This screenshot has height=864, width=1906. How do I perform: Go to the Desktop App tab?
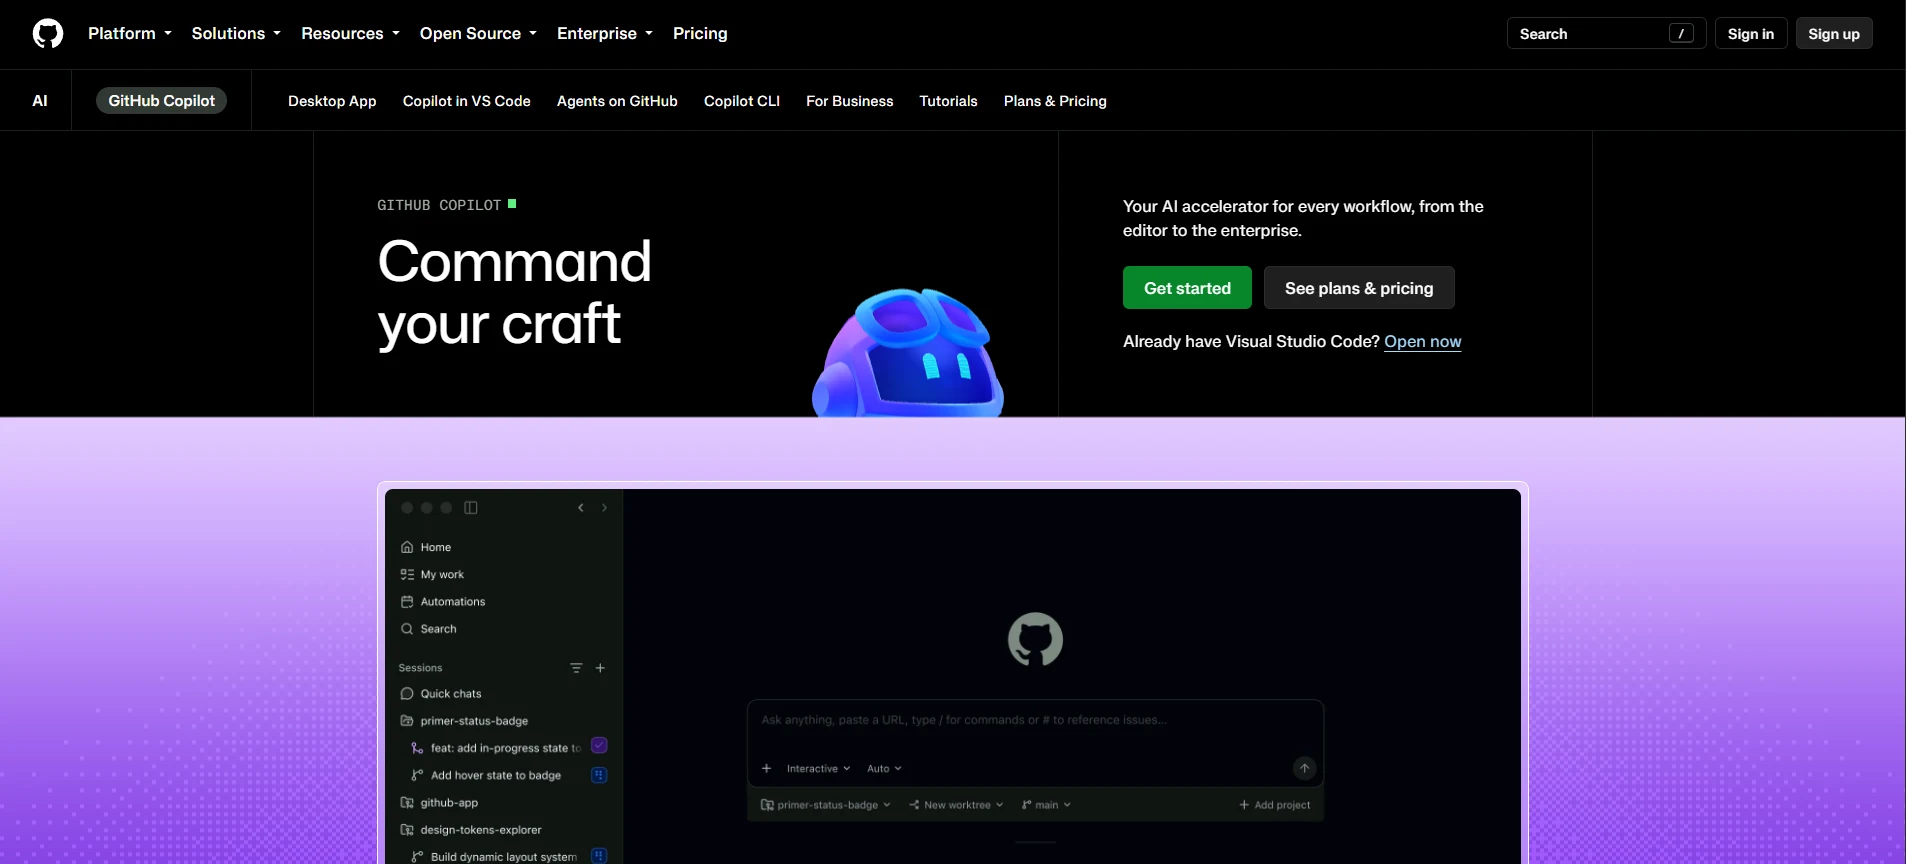332,101
